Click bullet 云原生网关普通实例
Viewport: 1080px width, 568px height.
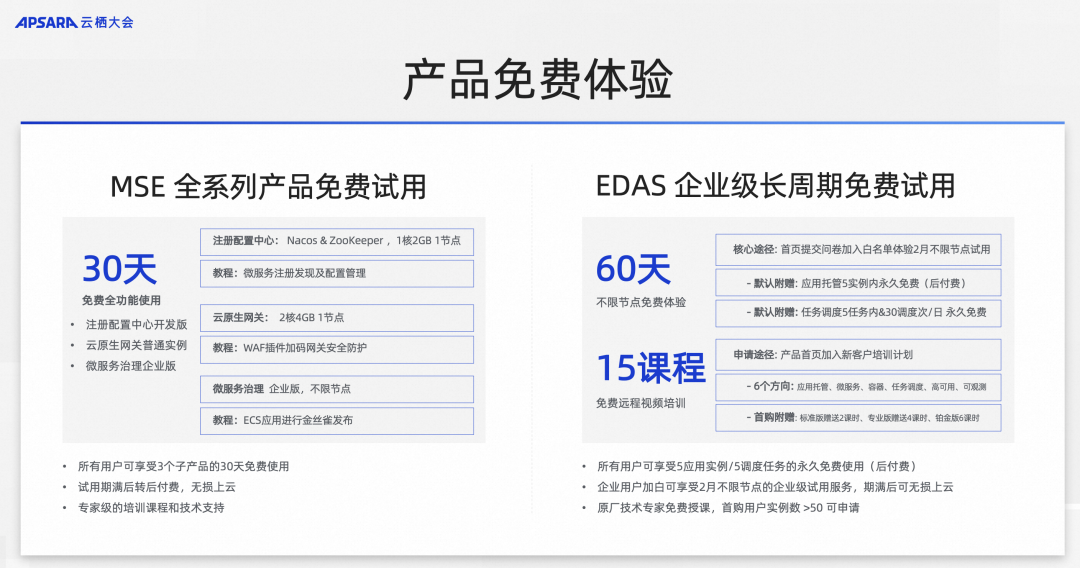pyautogui.click(x=136, y=345)
